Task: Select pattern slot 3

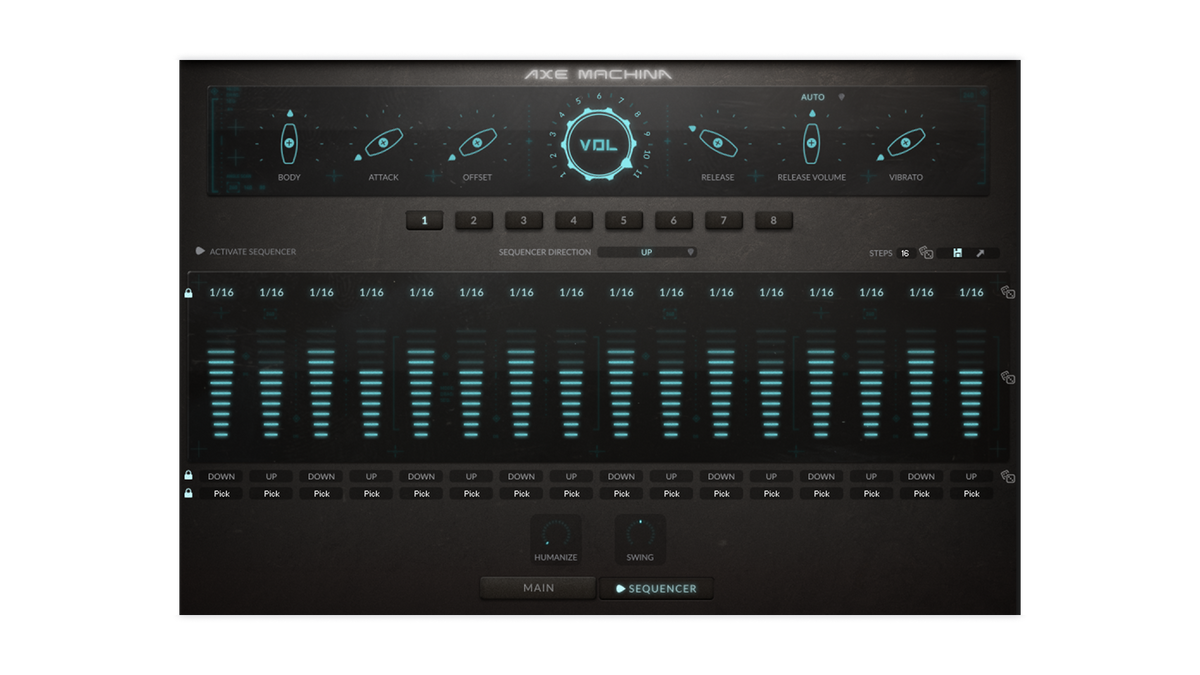Action: coord(524,221)
